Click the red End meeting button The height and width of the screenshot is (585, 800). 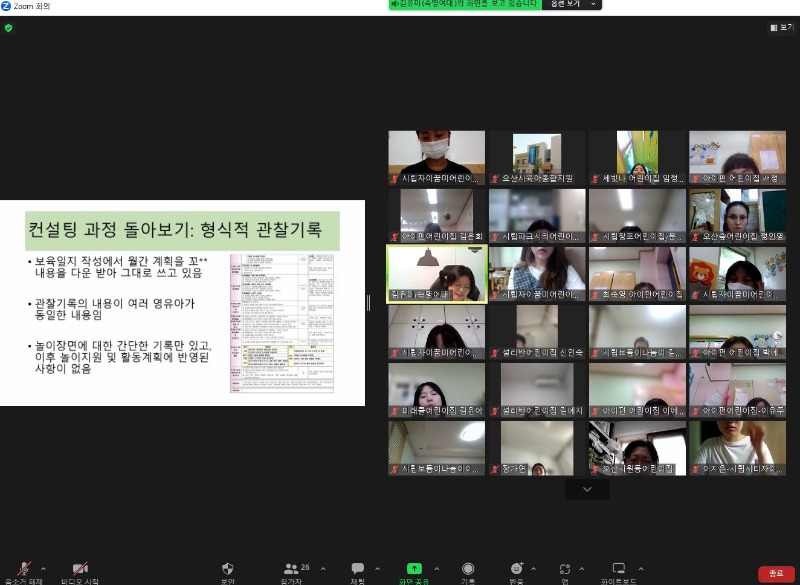click(x=776, y=573)
